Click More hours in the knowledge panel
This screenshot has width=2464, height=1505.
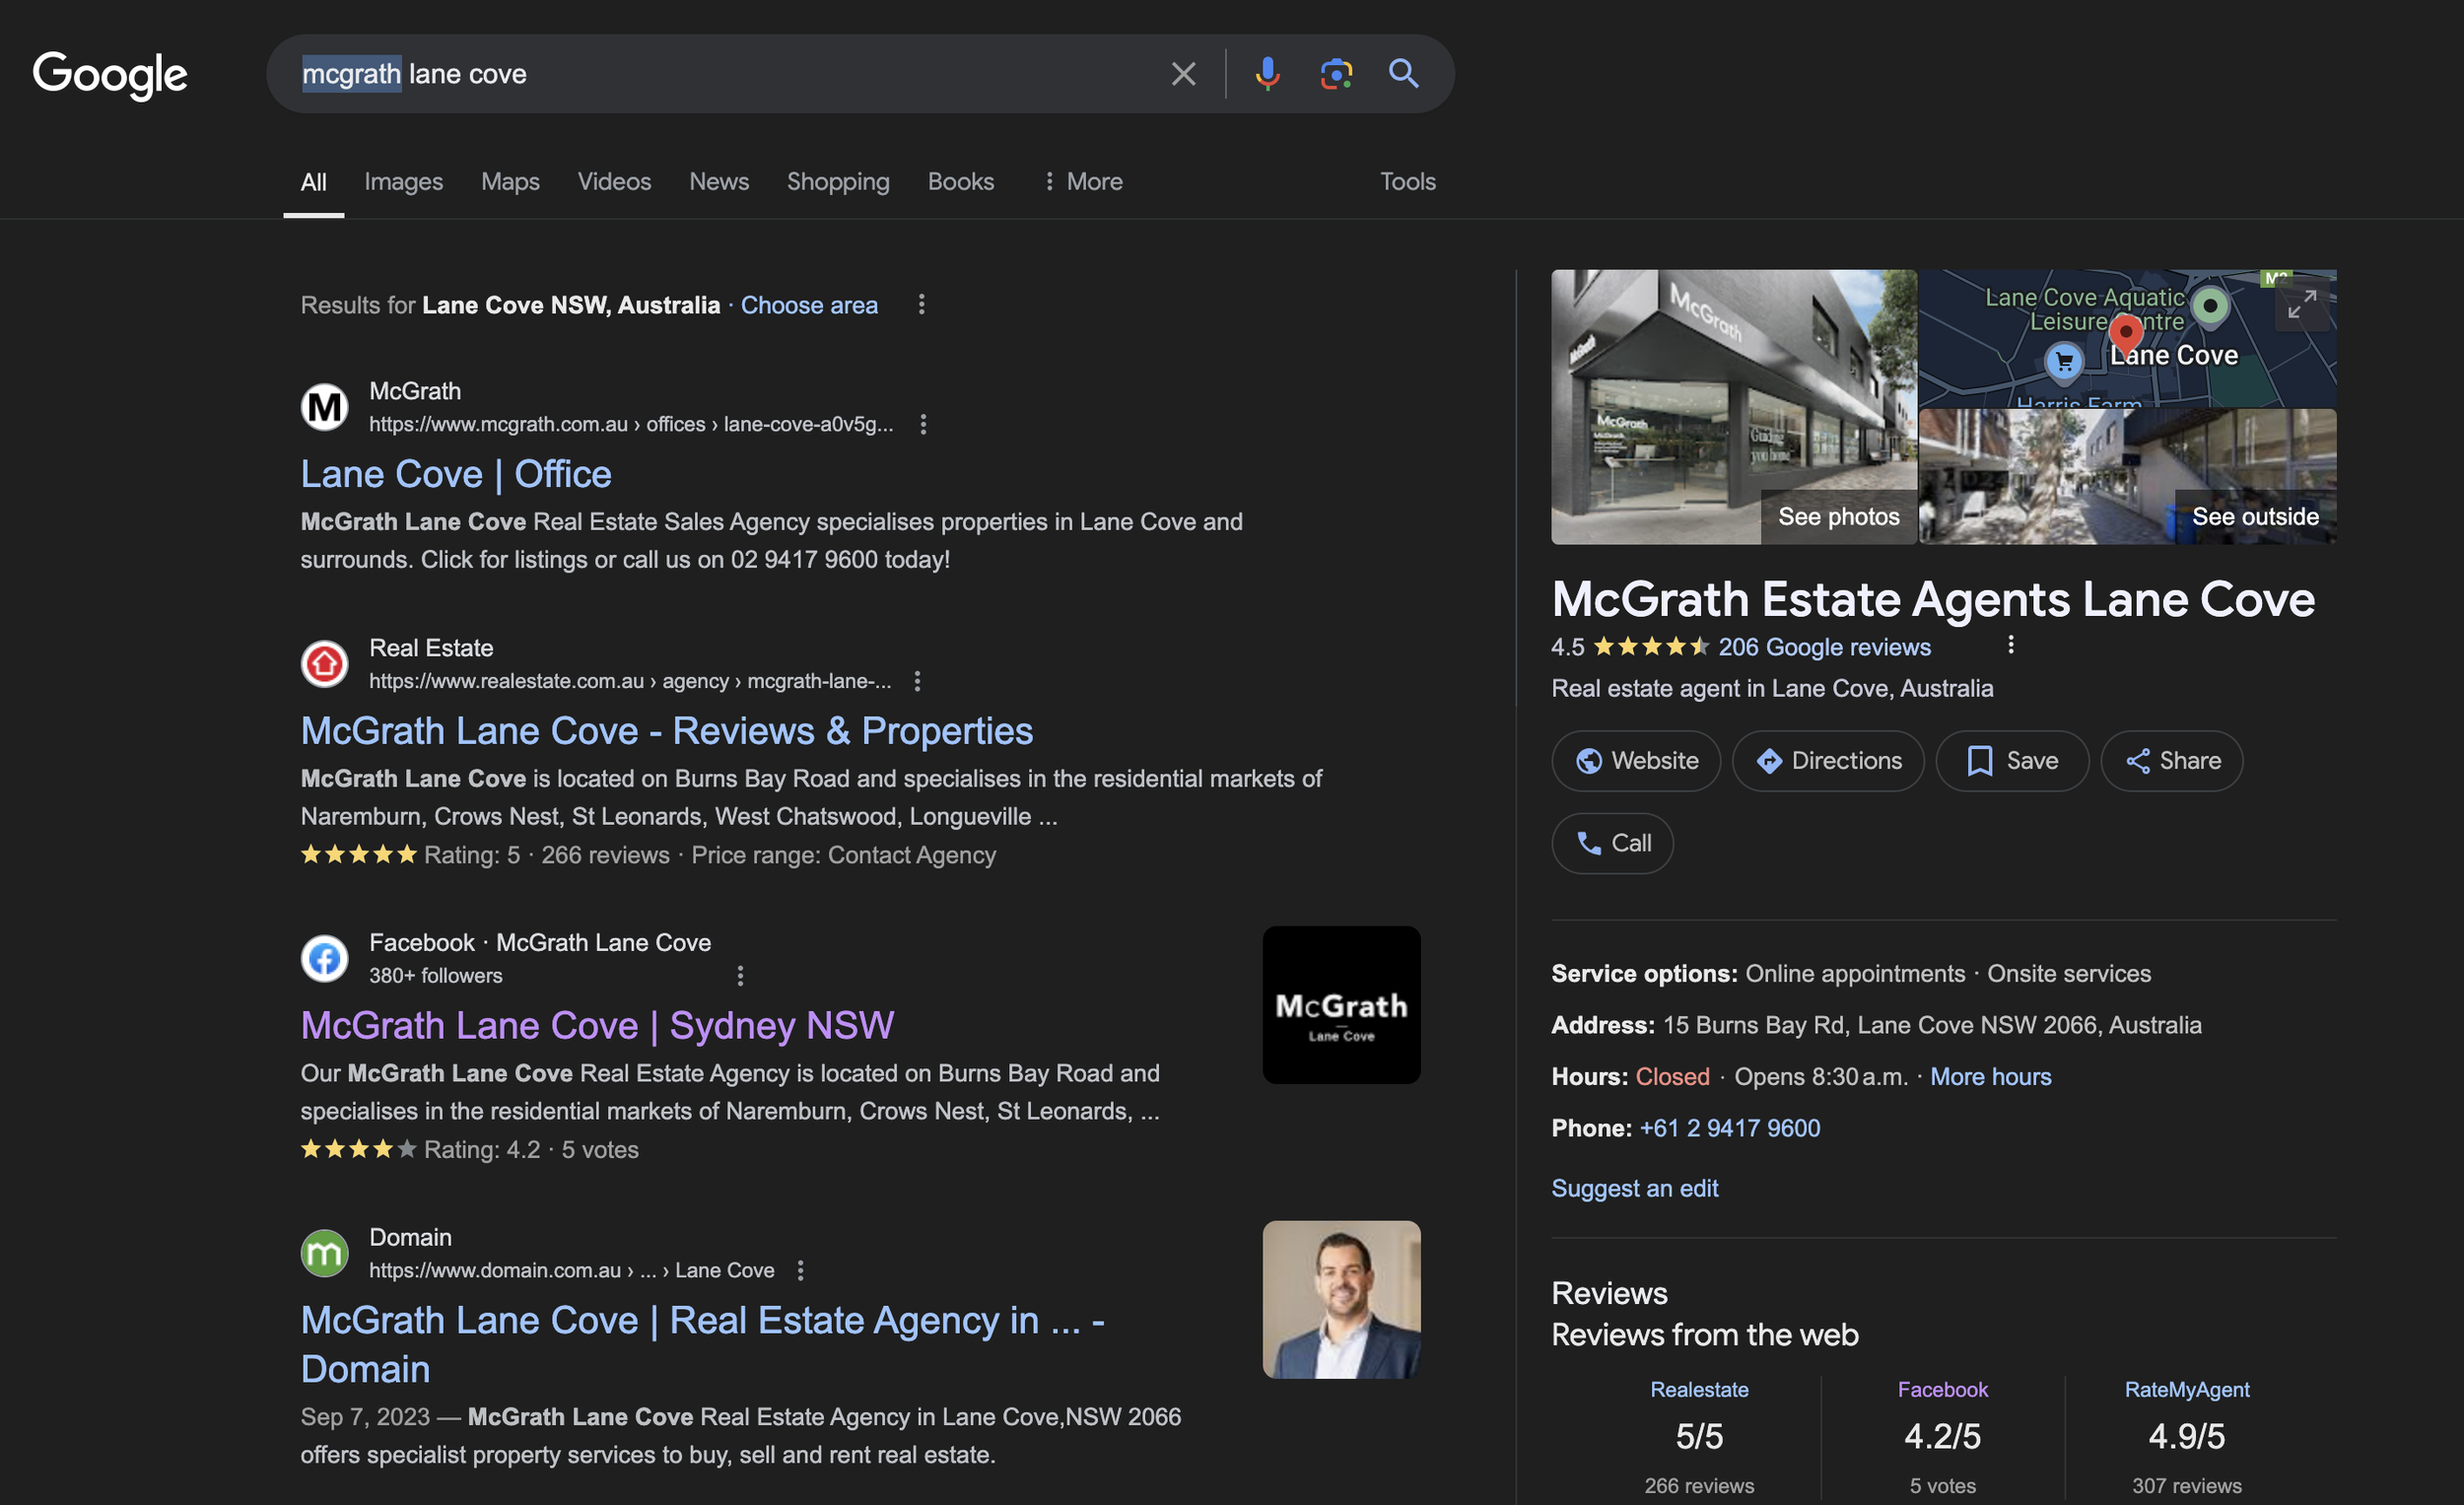click(1991, 1076)
